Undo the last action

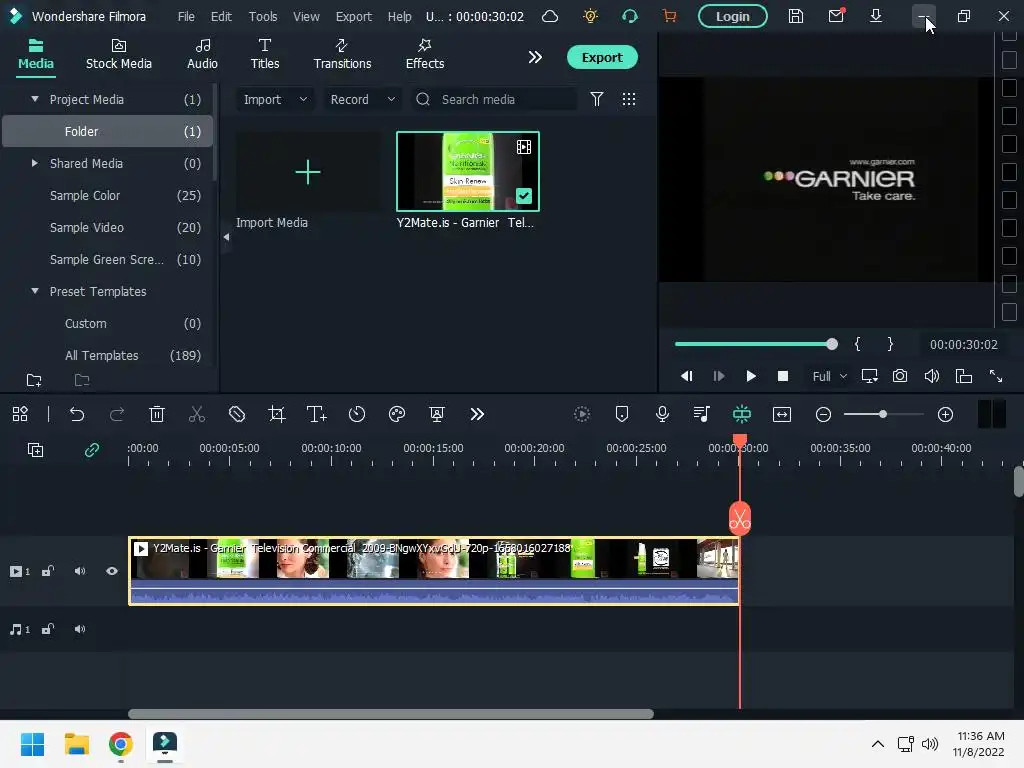77,414
